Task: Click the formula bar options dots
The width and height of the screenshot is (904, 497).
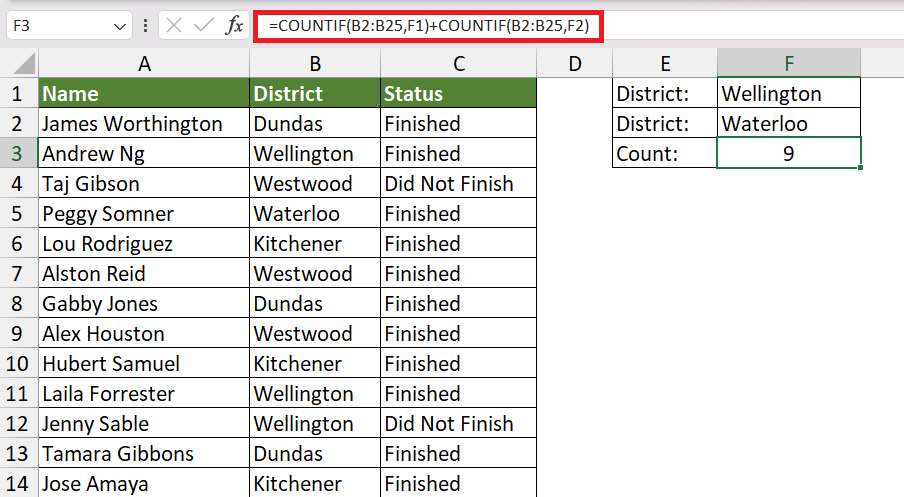Action: (145, 26)
